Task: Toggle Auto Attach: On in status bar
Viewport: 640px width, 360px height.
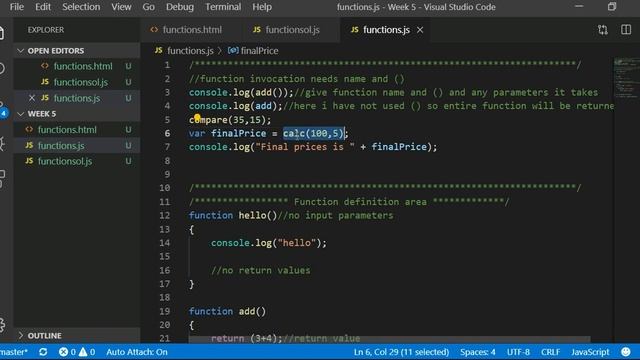Action: click(x=137, y=352)
